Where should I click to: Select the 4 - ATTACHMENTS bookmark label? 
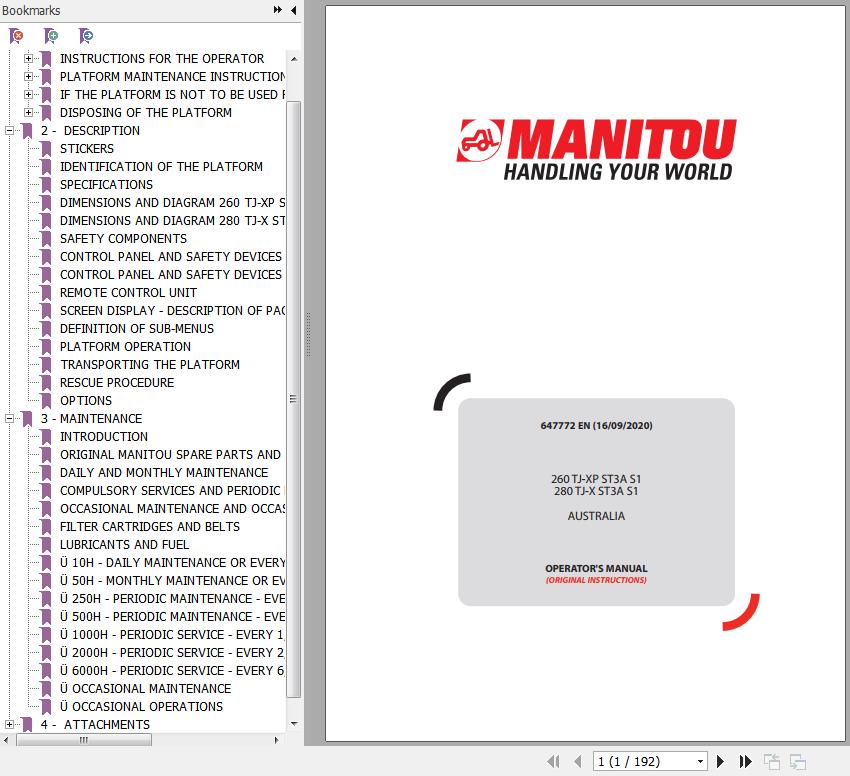[x=95, y=724]
